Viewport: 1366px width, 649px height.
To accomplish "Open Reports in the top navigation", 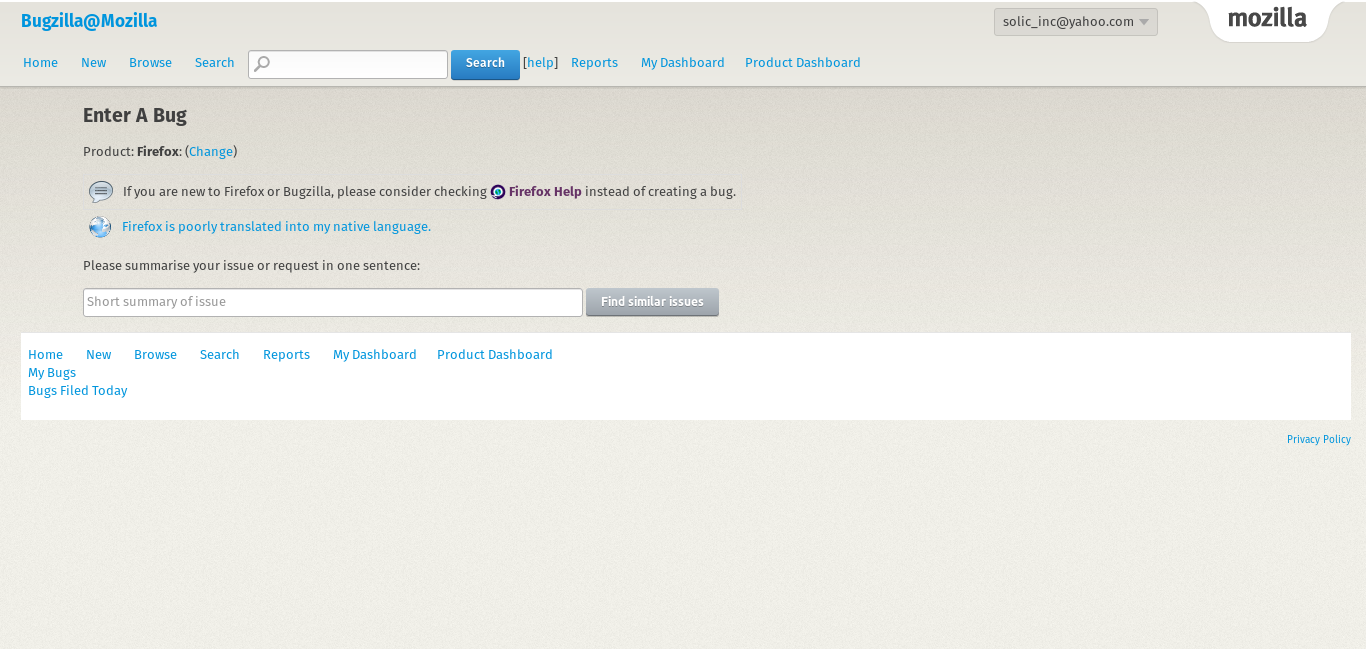I will click(594, 63).
